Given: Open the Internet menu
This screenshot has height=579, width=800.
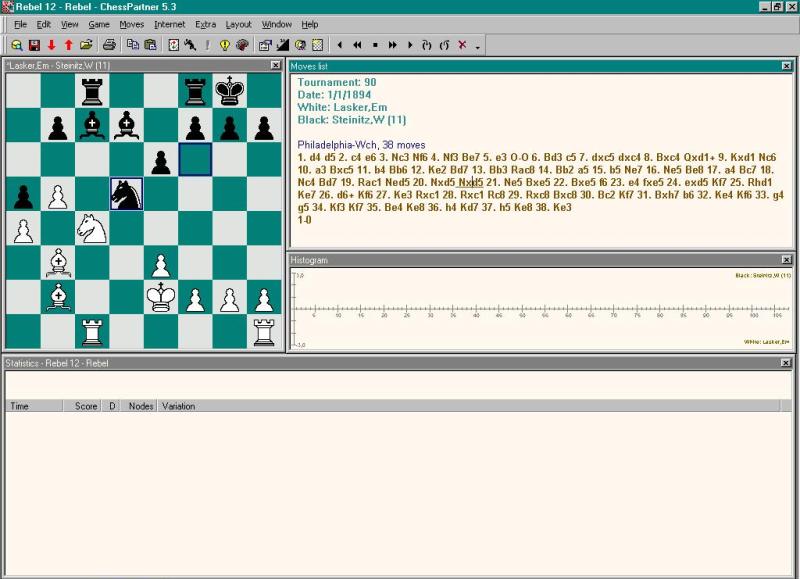Looking at the screenshot, I should click(x=169, y=24).
